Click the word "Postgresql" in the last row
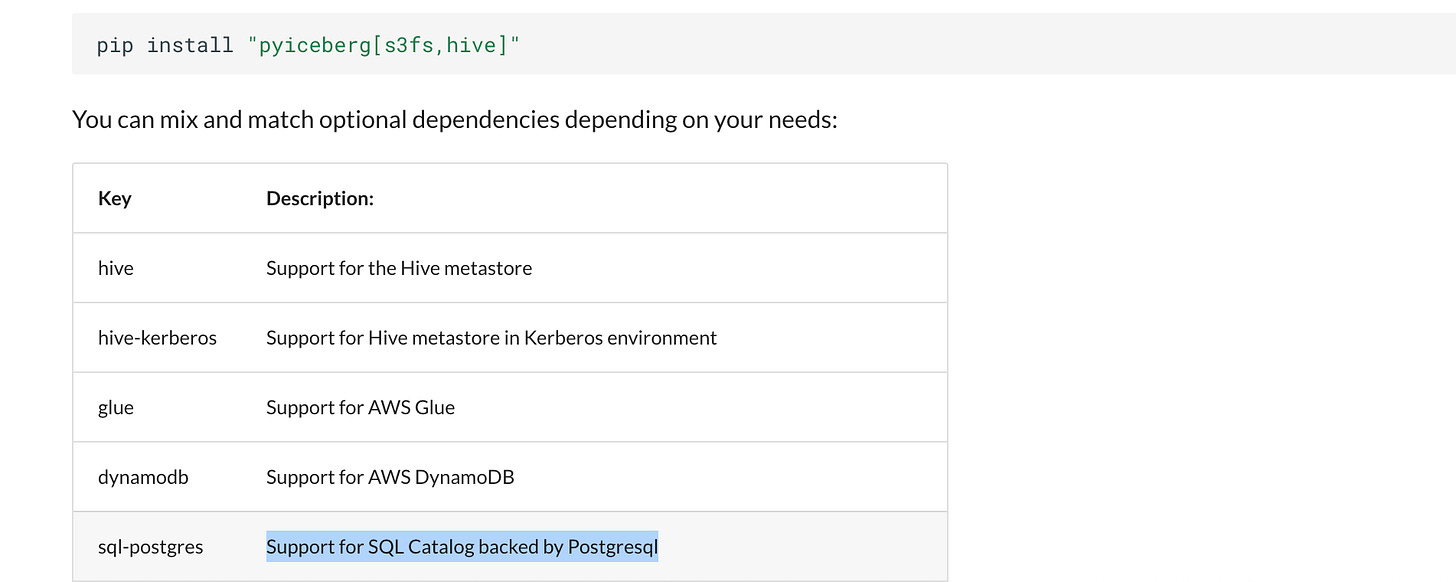The image size is (1456, 582). (613, 547)
